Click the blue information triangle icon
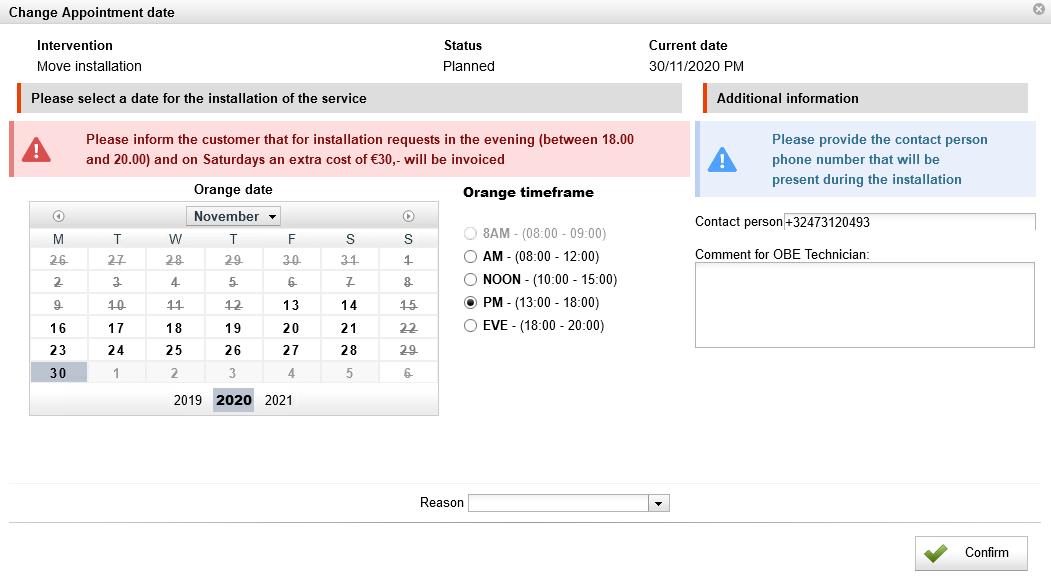Viewport: 1051px width, 586px height. coord(722,159)
